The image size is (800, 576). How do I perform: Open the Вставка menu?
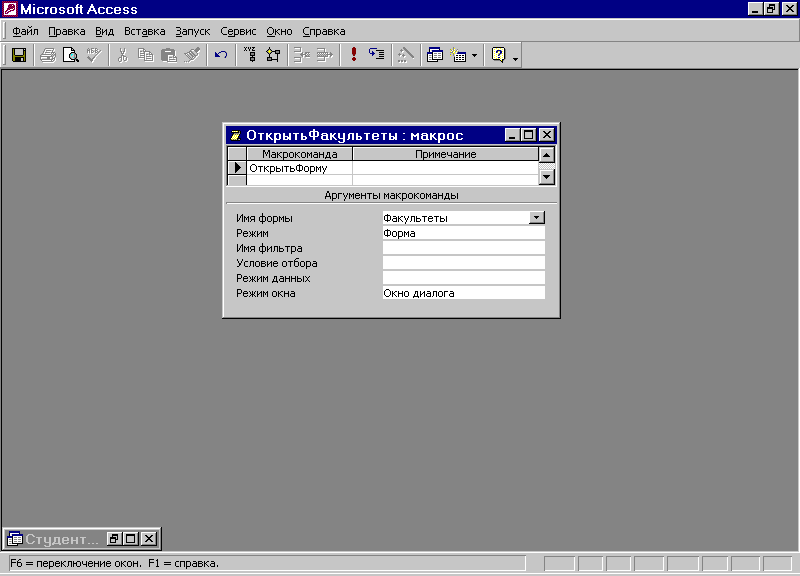[x=144, y=31]
